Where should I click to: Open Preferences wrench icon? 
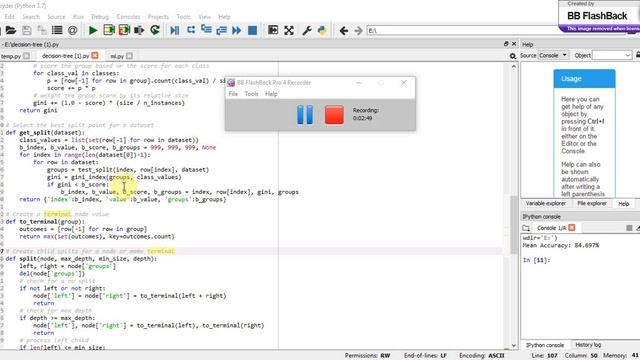click(307, 30)
